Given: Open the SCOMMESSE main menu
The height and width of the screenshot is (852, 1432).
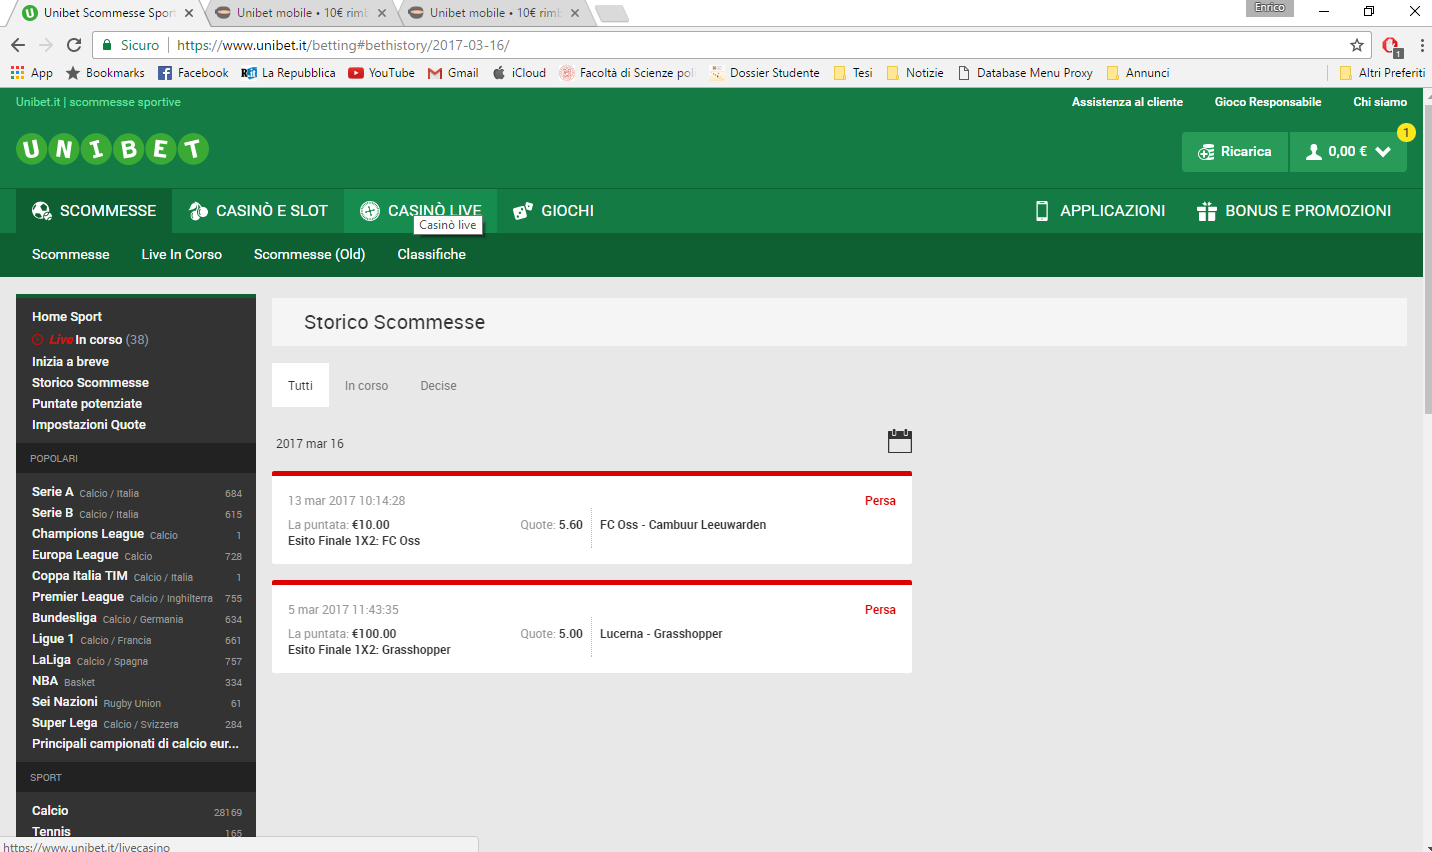Looking at the screenshot, I should point(94,211).
